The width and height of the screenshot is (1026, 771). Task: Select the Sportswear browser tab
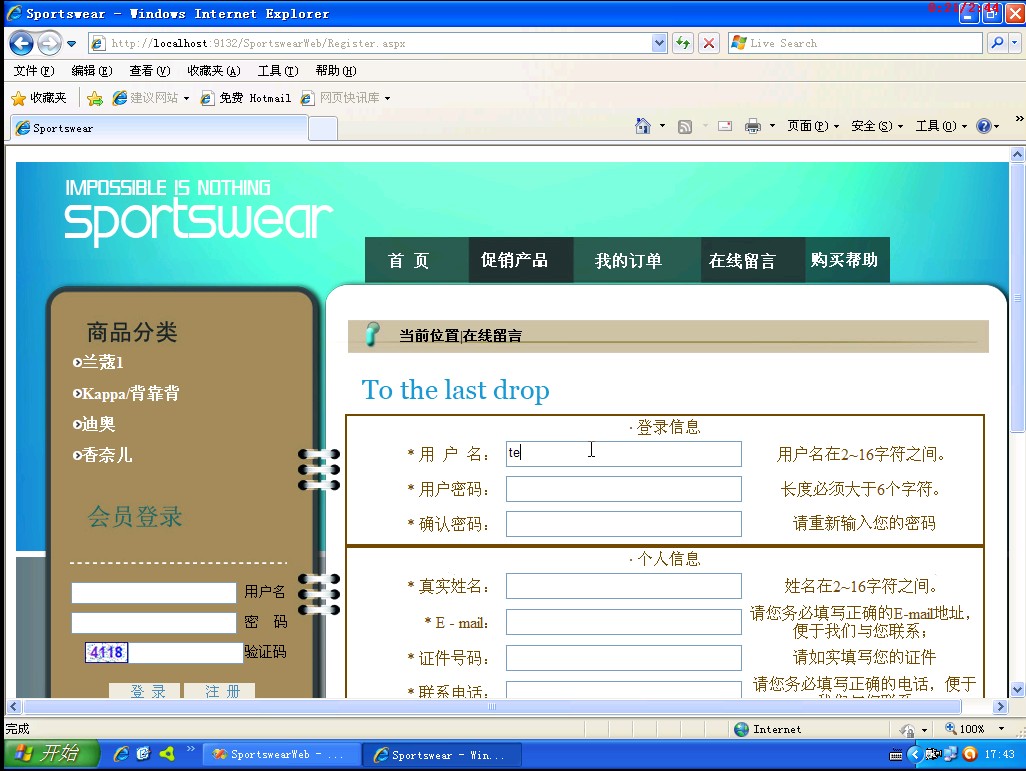(159, 128)
